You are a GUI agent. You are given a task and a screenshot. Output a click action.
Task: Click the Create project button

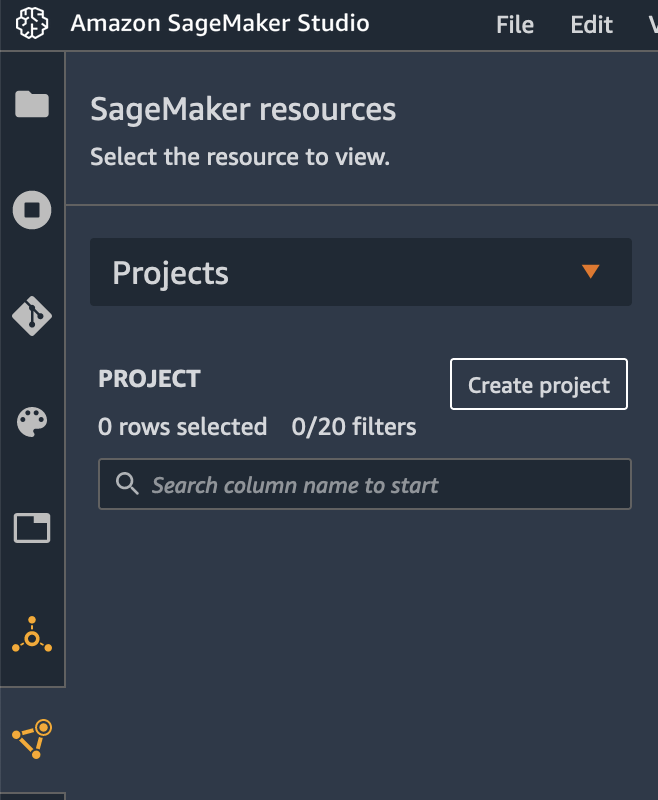coord(539,384)
